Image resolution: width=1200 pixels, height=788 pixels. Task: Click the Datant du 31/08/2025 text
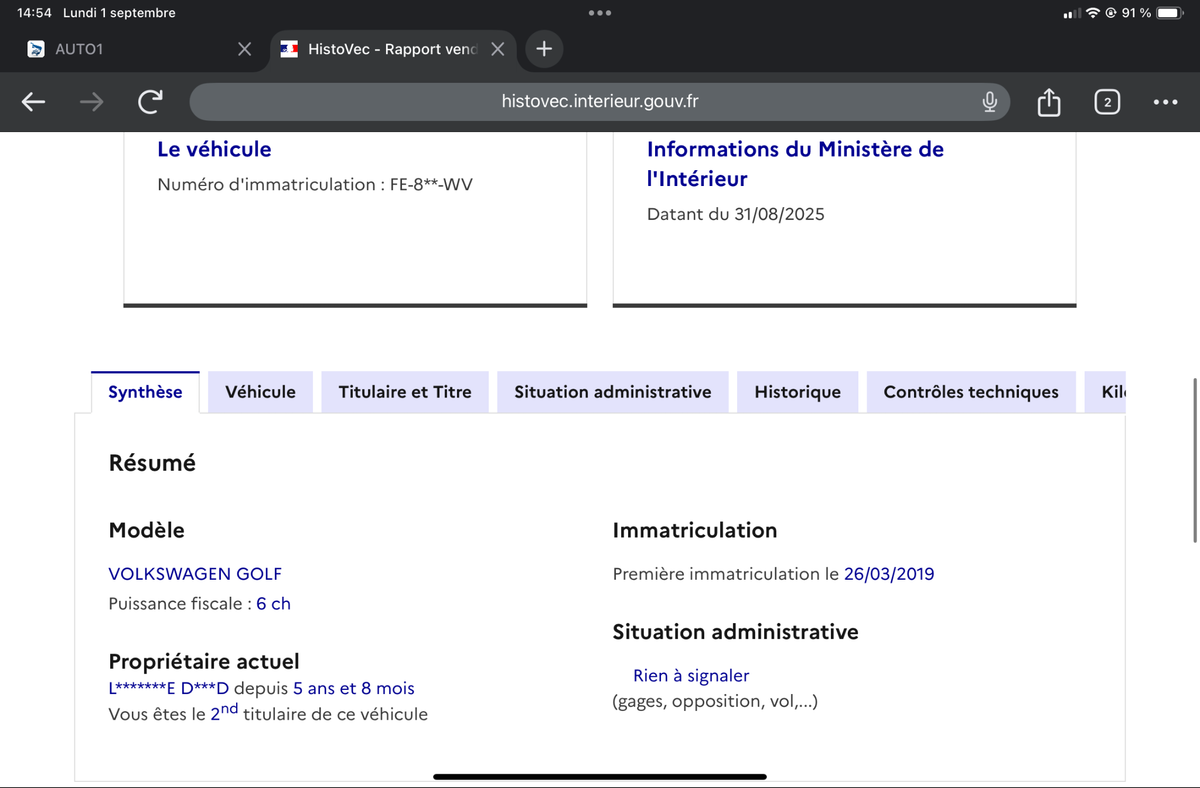[x=736, y=214]
